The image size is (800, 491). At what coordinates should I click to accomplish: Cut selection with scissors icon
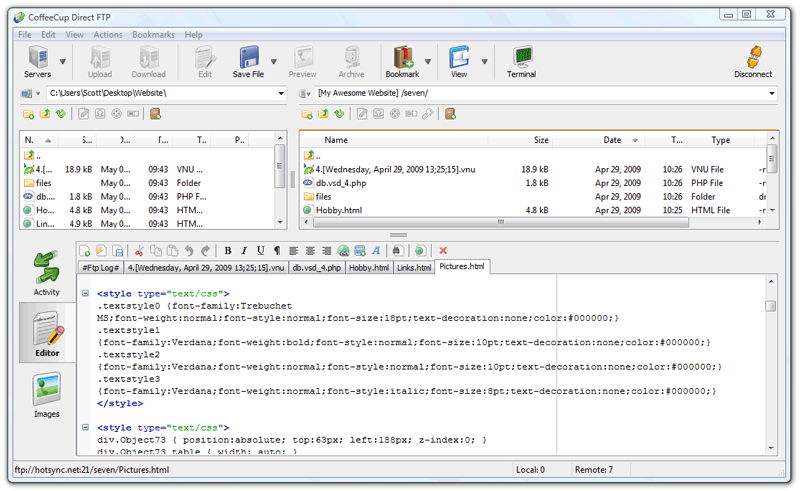click(139, 251)
